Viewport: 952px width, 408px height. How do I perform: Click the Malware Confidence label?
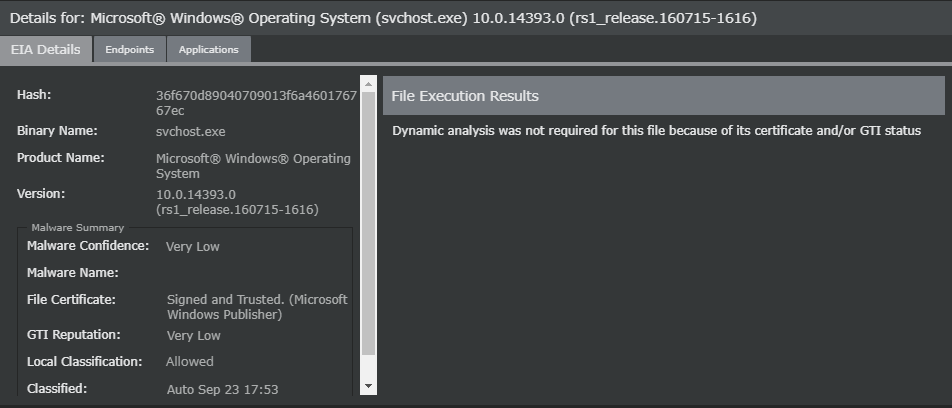pos(88,246)
